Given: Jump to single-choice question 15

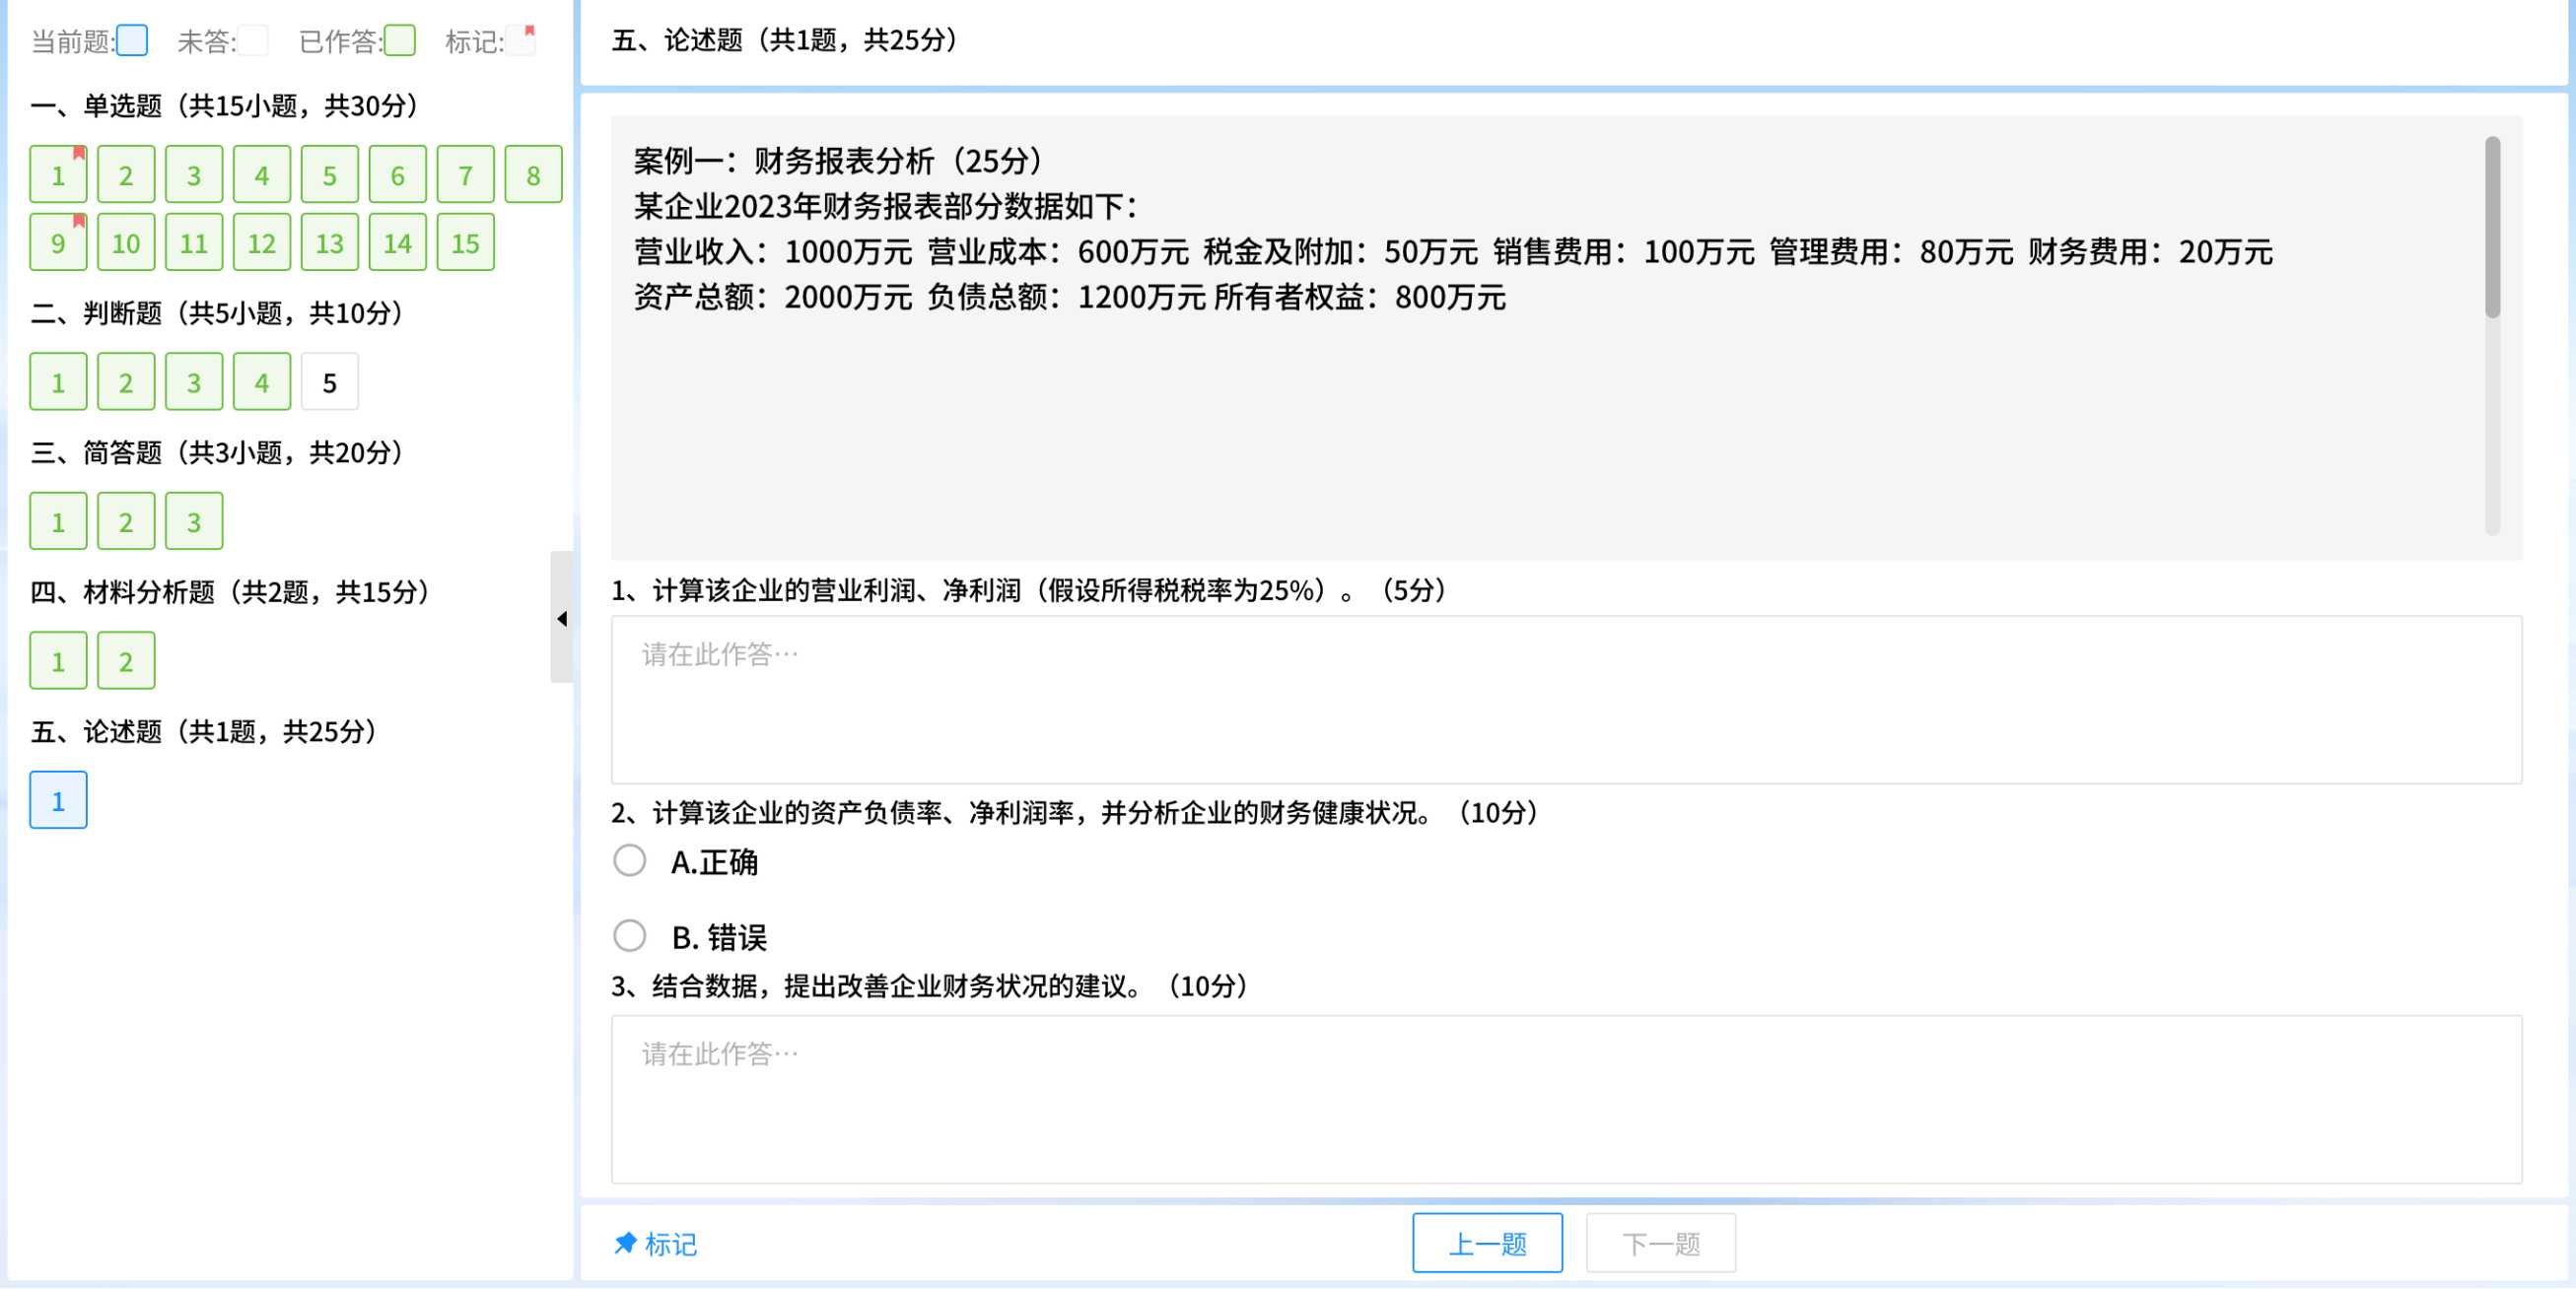Looking at the screenshot, I should click(x=466, y=243).
